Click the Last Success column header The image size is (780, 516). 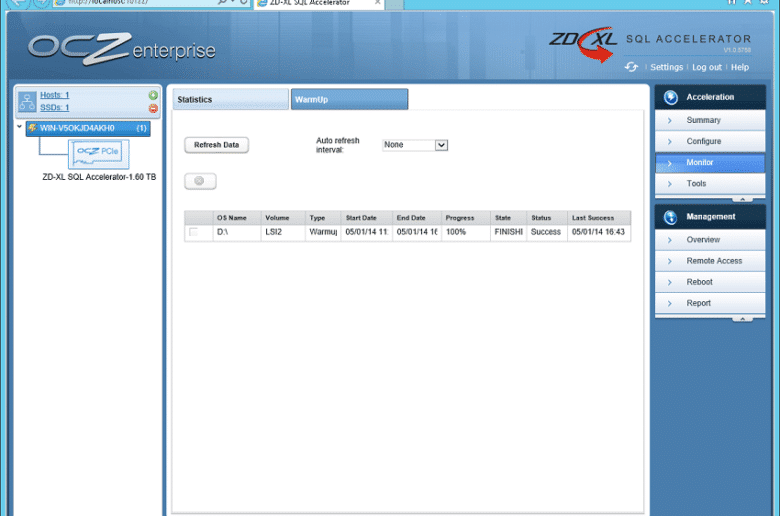[599, 218]
